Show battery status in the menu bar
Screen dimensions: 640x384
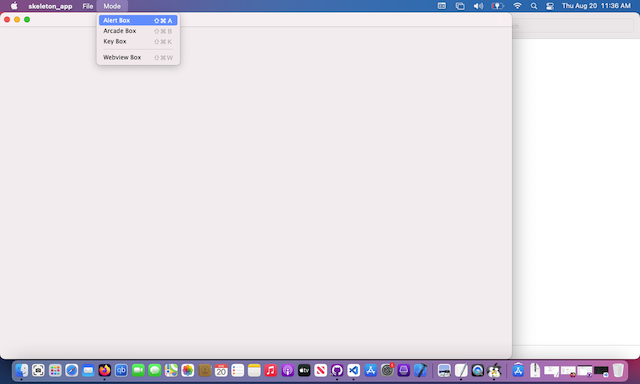[498, 6]
